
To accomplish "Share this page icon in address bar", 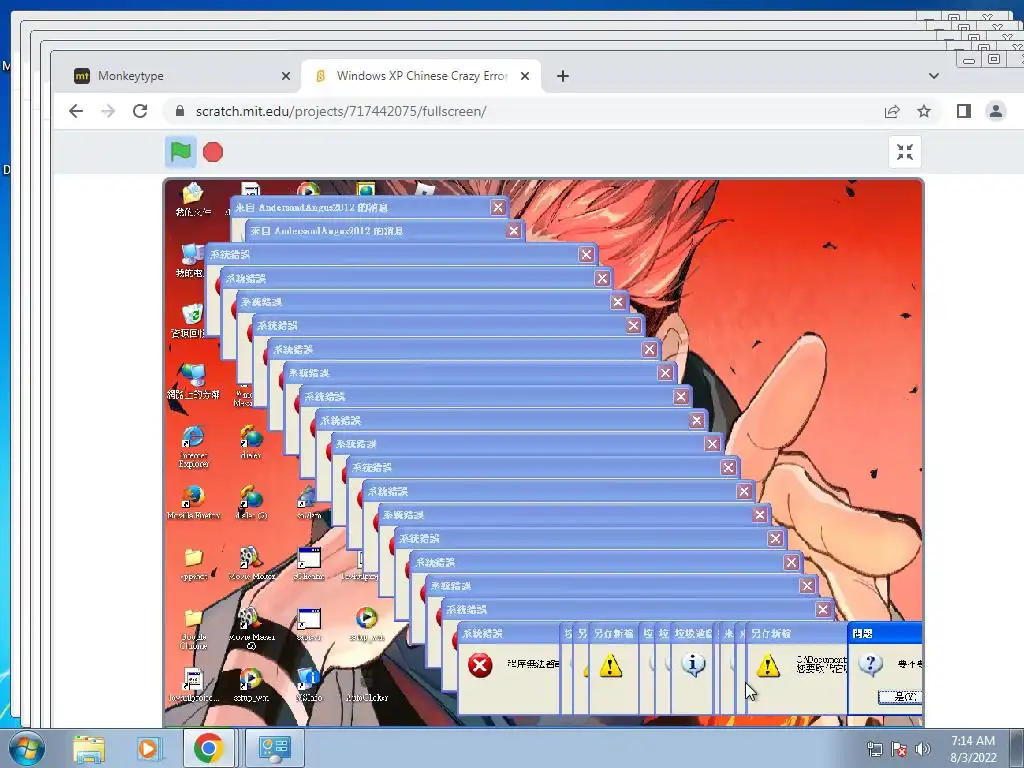I will [x=891, y=111].
